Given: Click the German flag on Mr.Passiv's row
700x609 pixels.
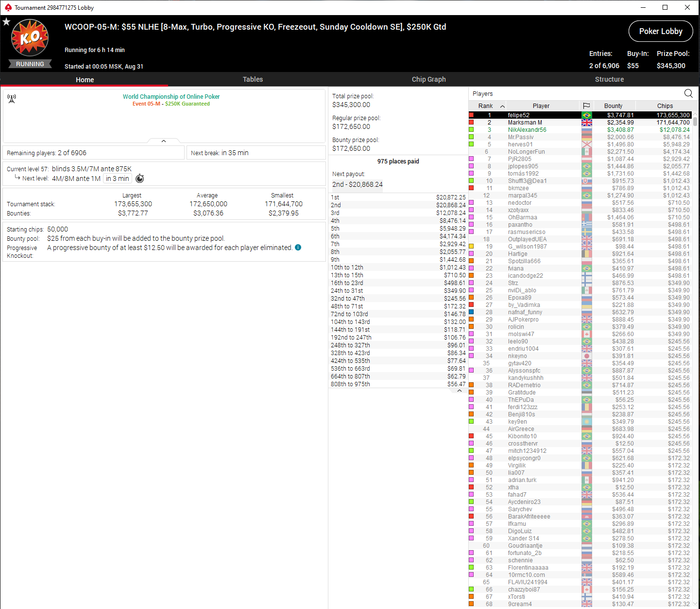Looking at the screenshot, I should click(587, 137).
